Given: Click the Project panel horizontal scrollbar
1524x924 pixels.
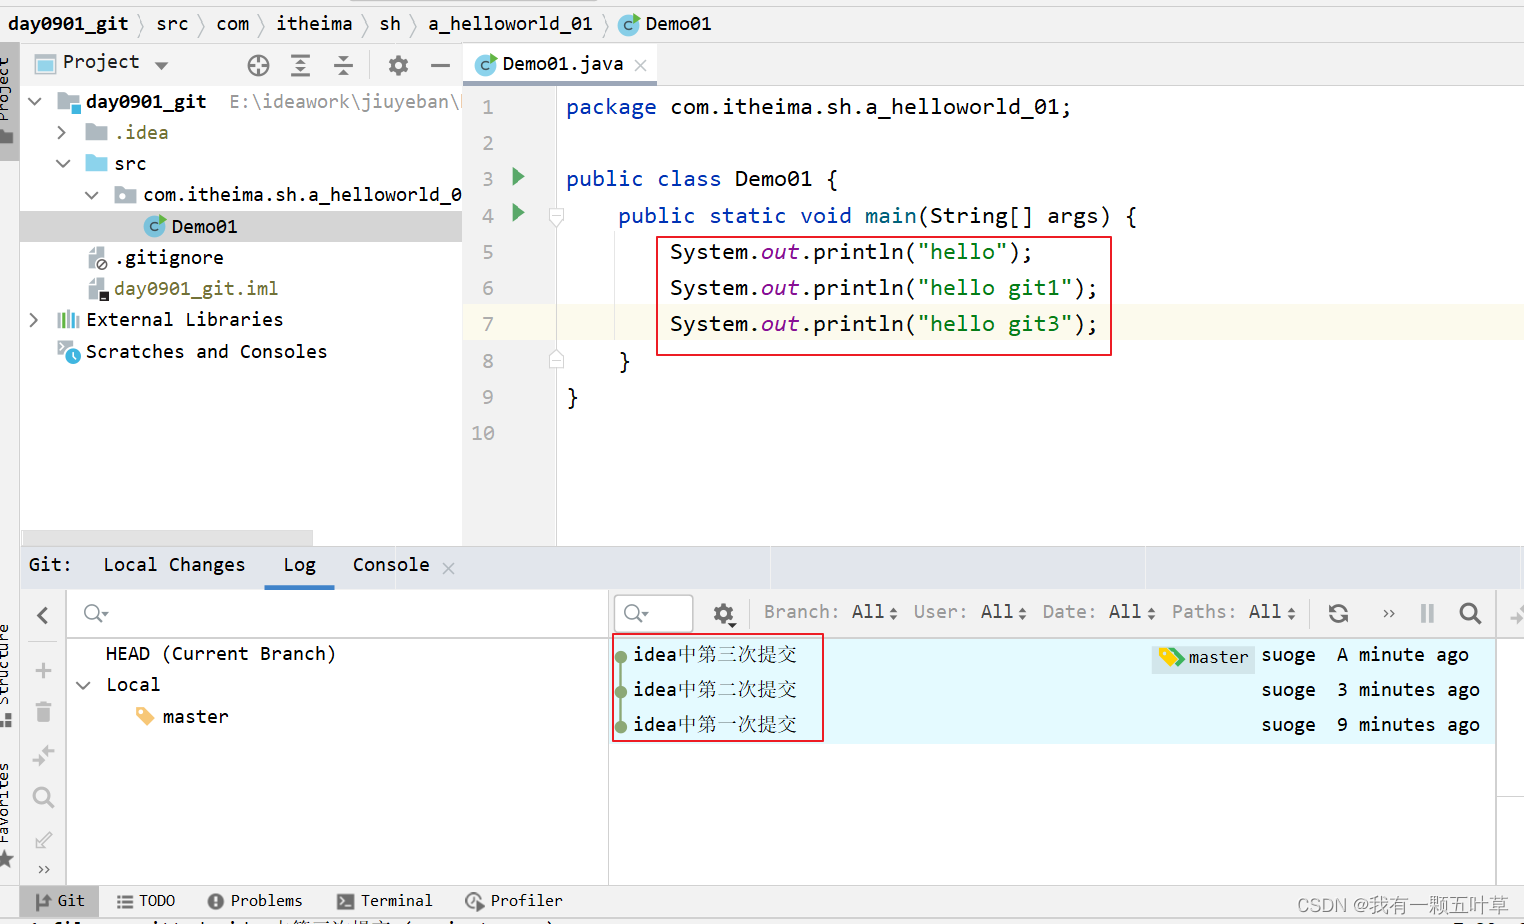Looking at the screenshot, I should pos(167,538).
